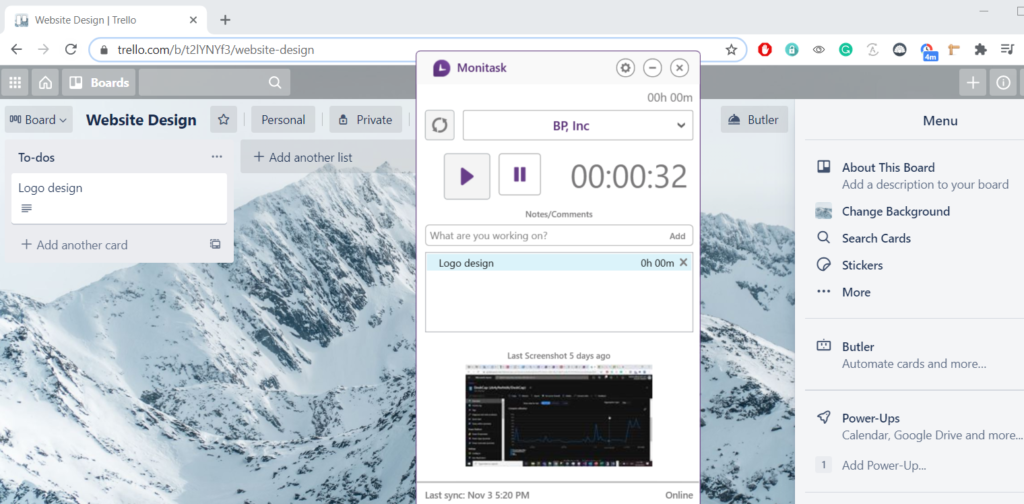
Task: Open Monitask settings gear icon
Action: (x=626, y=68)
